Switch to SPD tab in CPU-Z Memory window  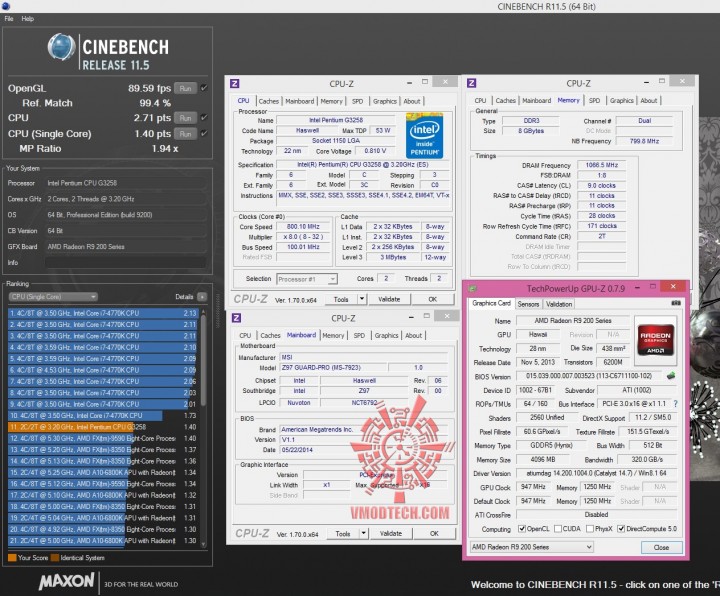point(595,101)
